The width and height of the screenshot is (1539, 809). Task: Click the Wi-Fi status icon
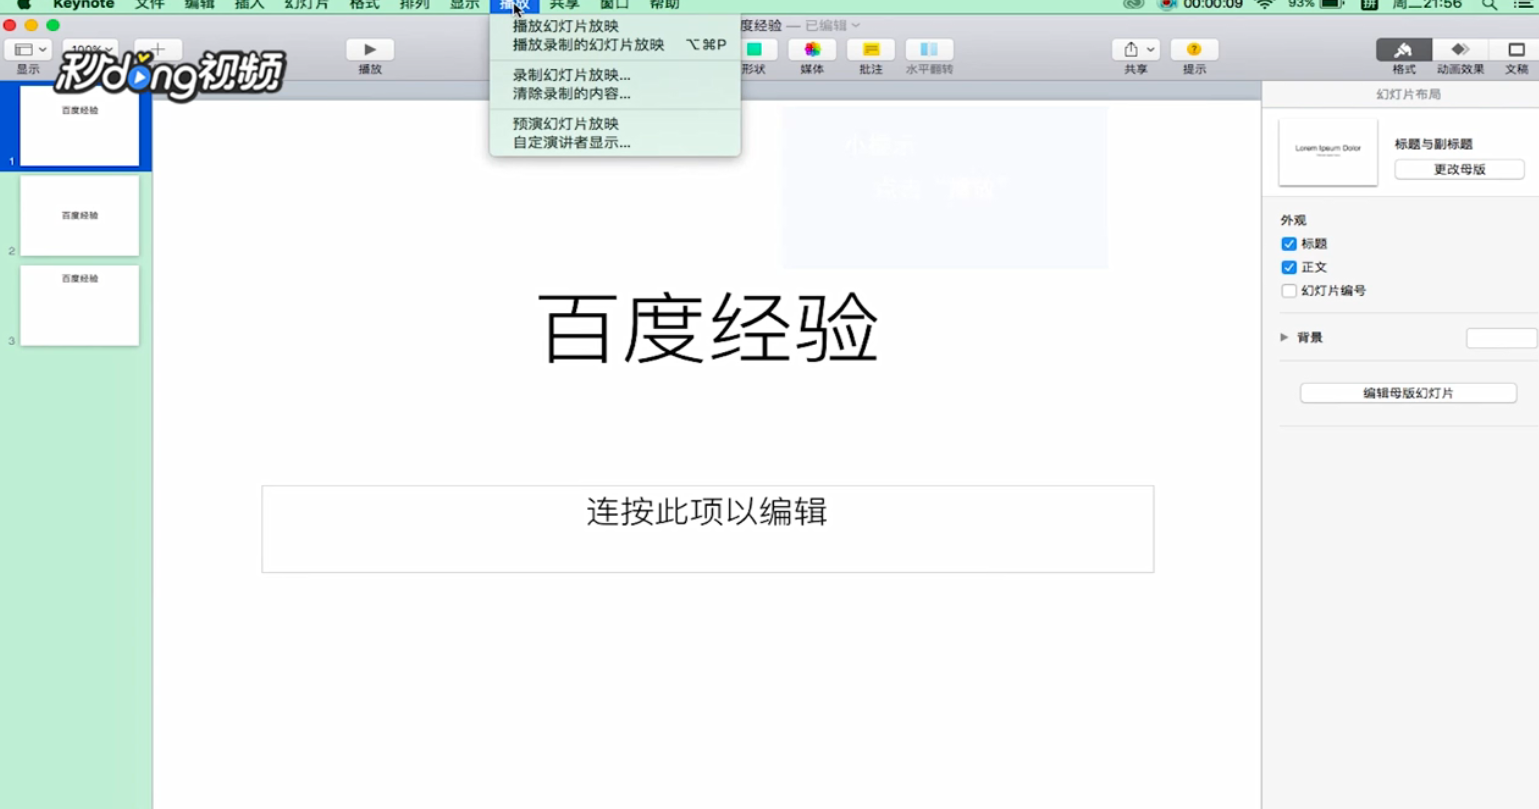click(x=1265, y=5)
